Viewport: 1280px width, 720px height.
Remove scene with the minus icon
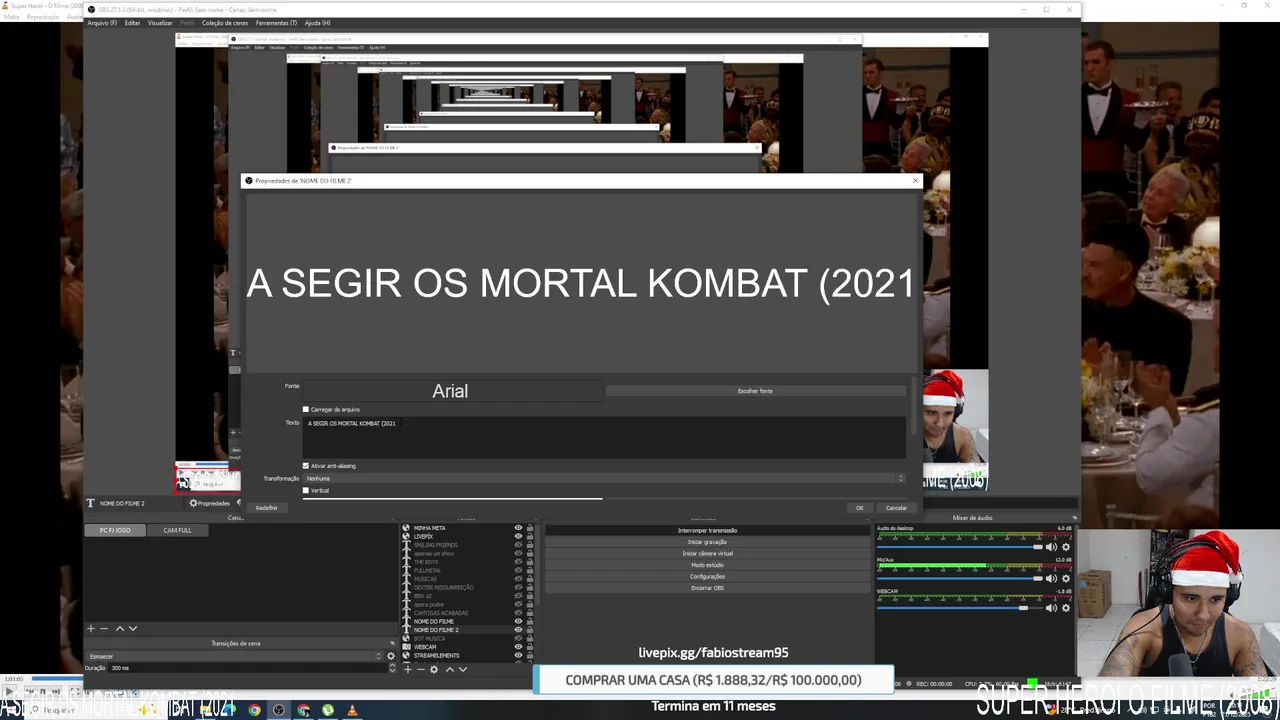[104, 629]
